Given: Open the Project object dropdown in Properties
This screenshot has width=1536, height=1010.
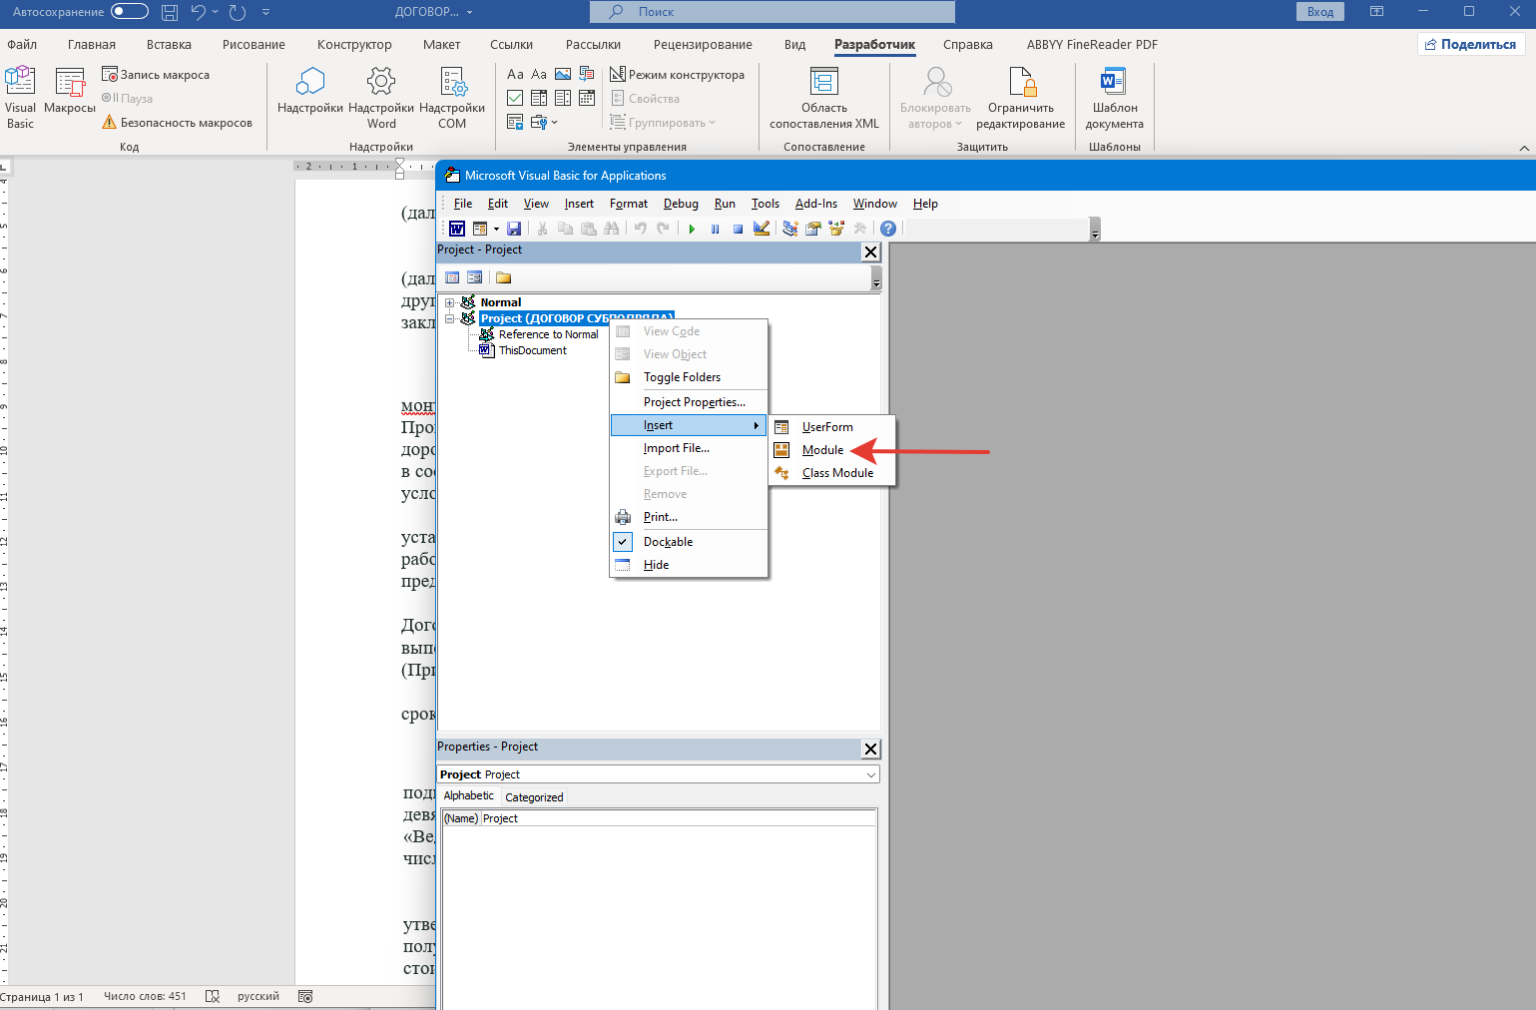Looking at the screenshot, I should pos(870,775).
